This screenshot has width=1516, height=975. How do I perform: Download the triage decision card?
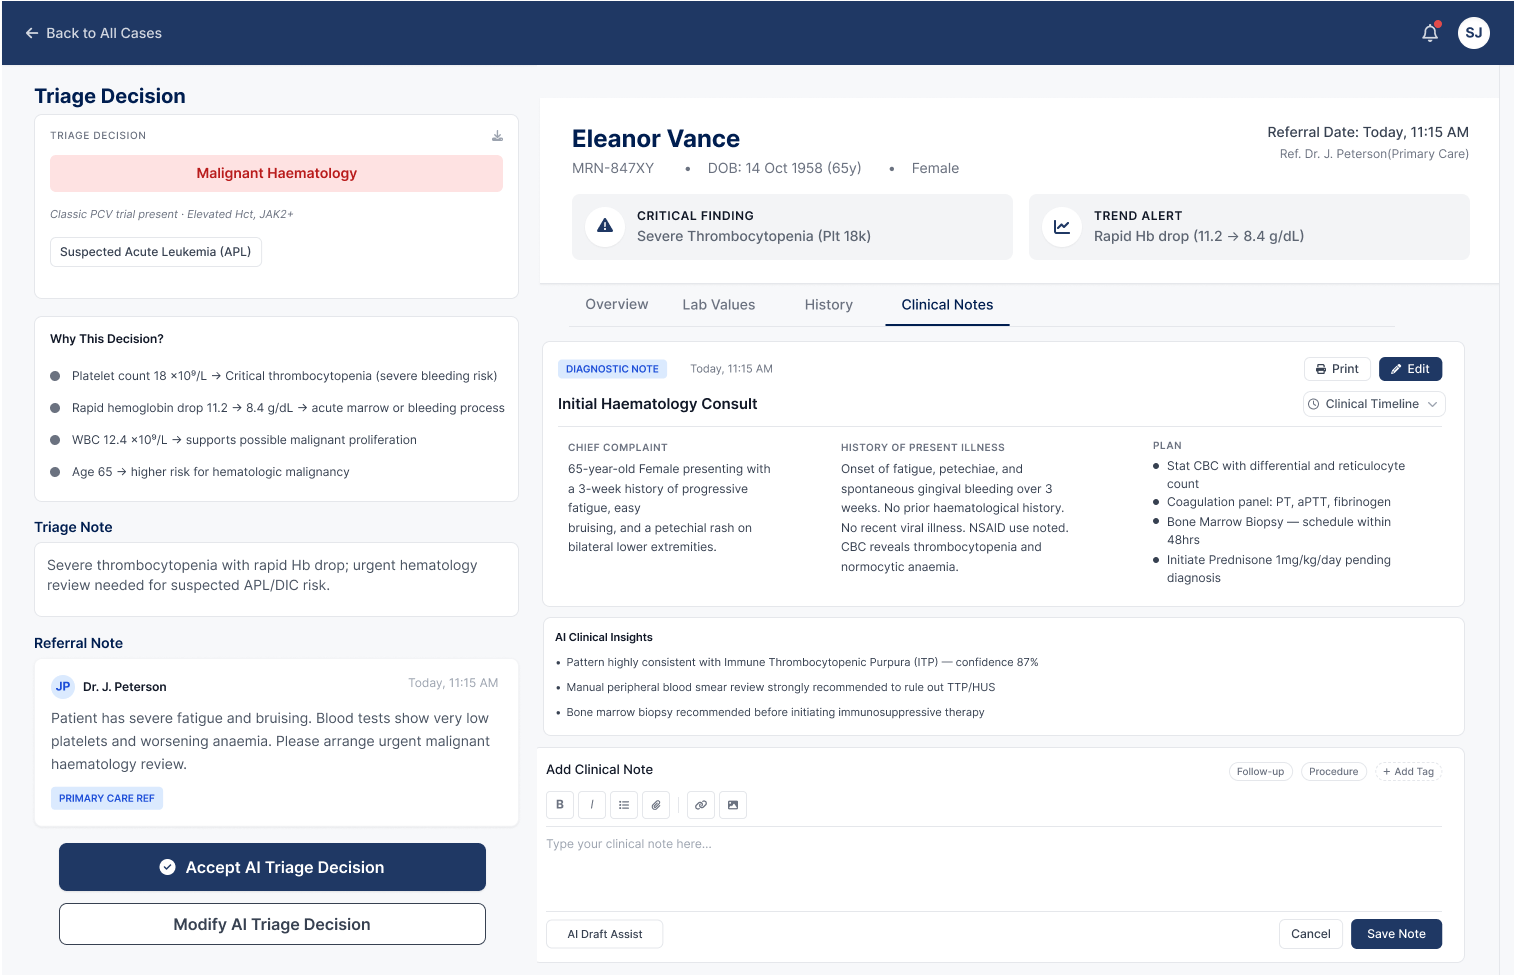pos(497,136)
